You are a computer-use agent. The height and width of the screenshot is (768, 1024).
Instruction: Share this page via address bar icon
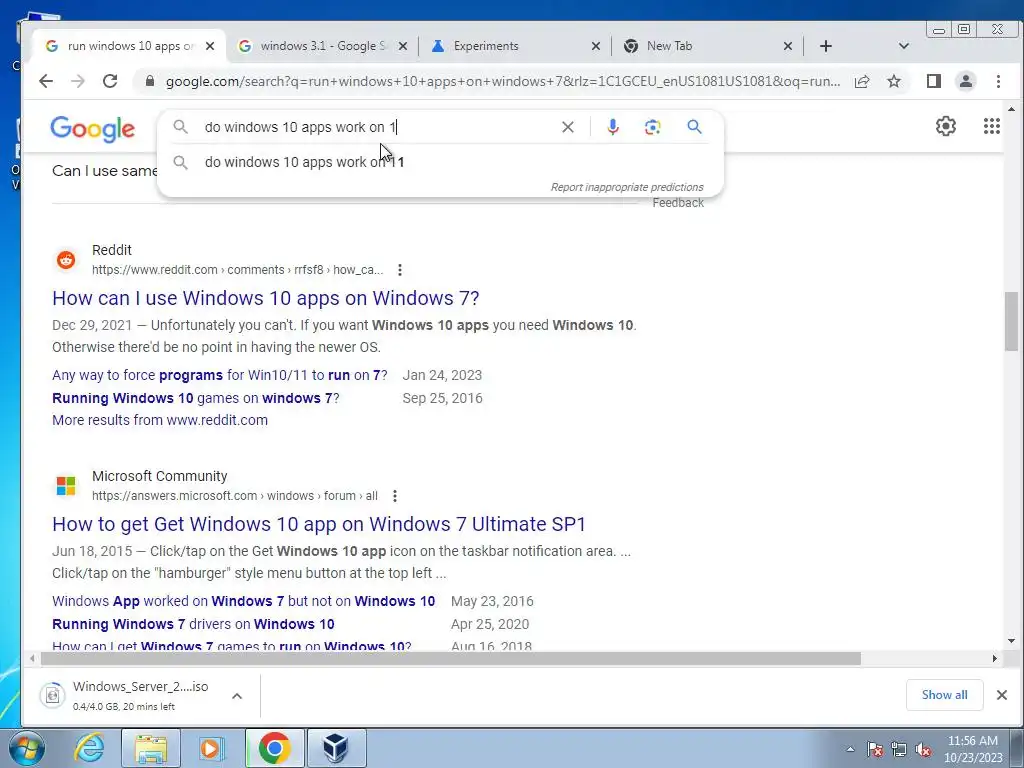[x=862, y=81]
